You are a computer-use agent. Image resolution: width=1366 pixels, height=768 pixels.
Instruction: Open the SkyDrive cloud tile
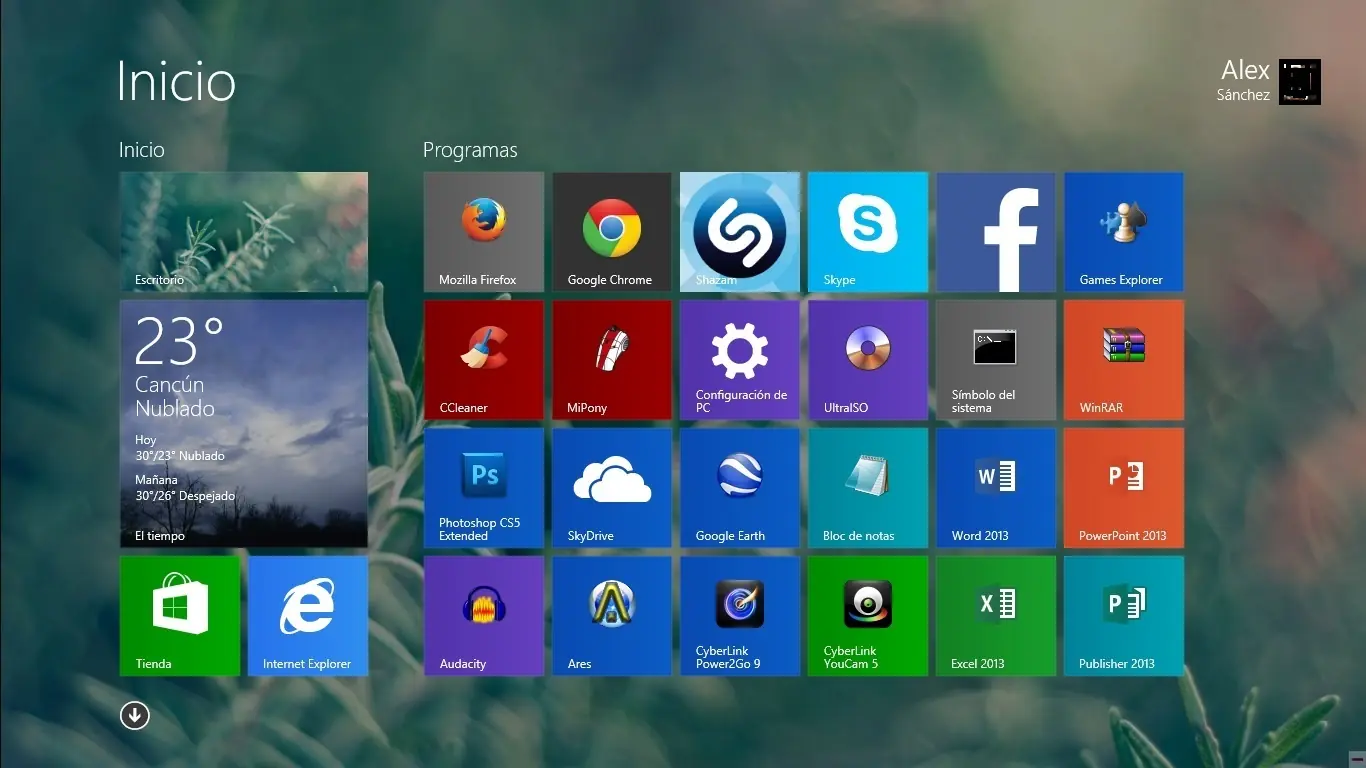[612, 488]
